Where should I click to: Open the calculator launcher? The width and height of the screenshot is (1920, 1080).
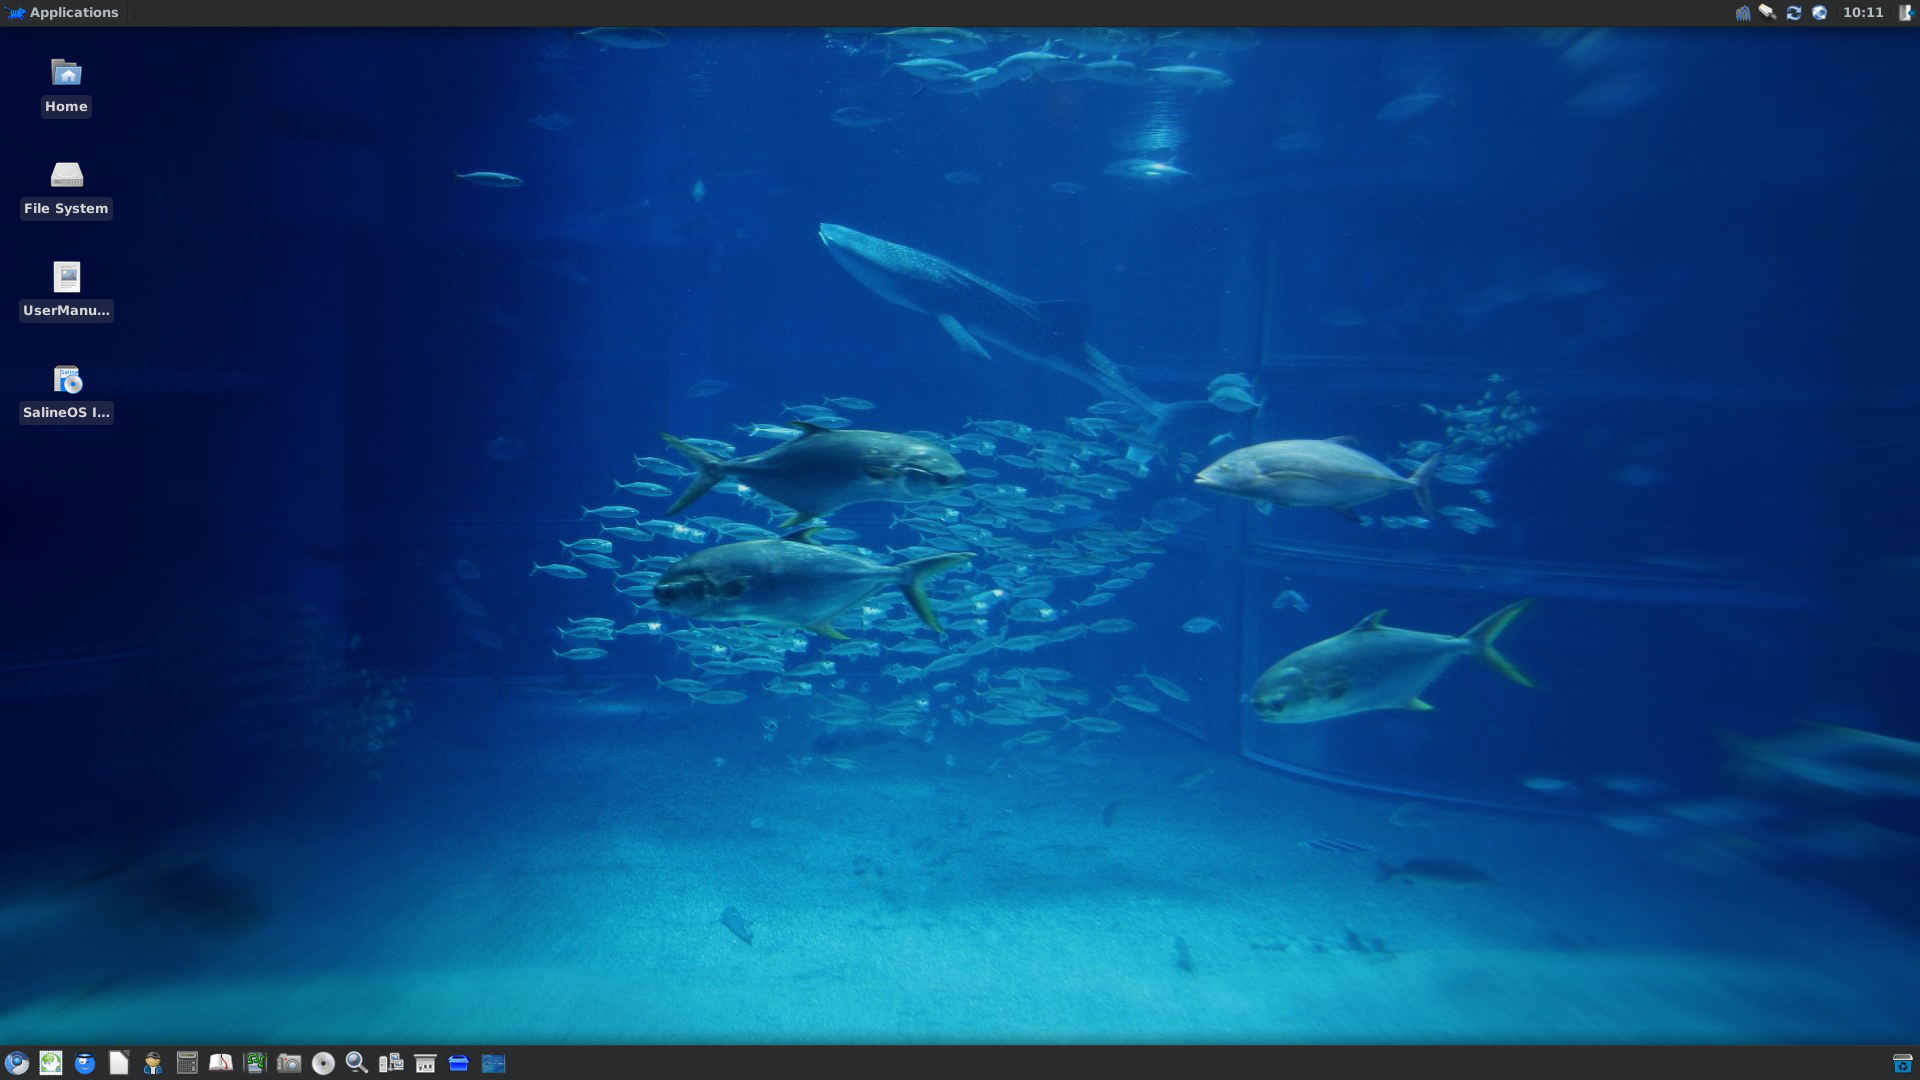pyautogui.click(x=187, y=1063)
